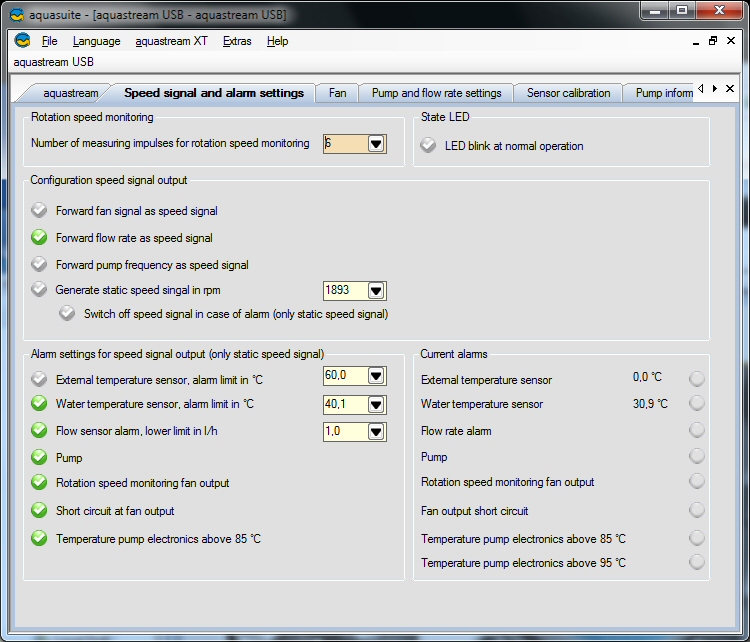Close the inner aquastream USB document window

731,41
